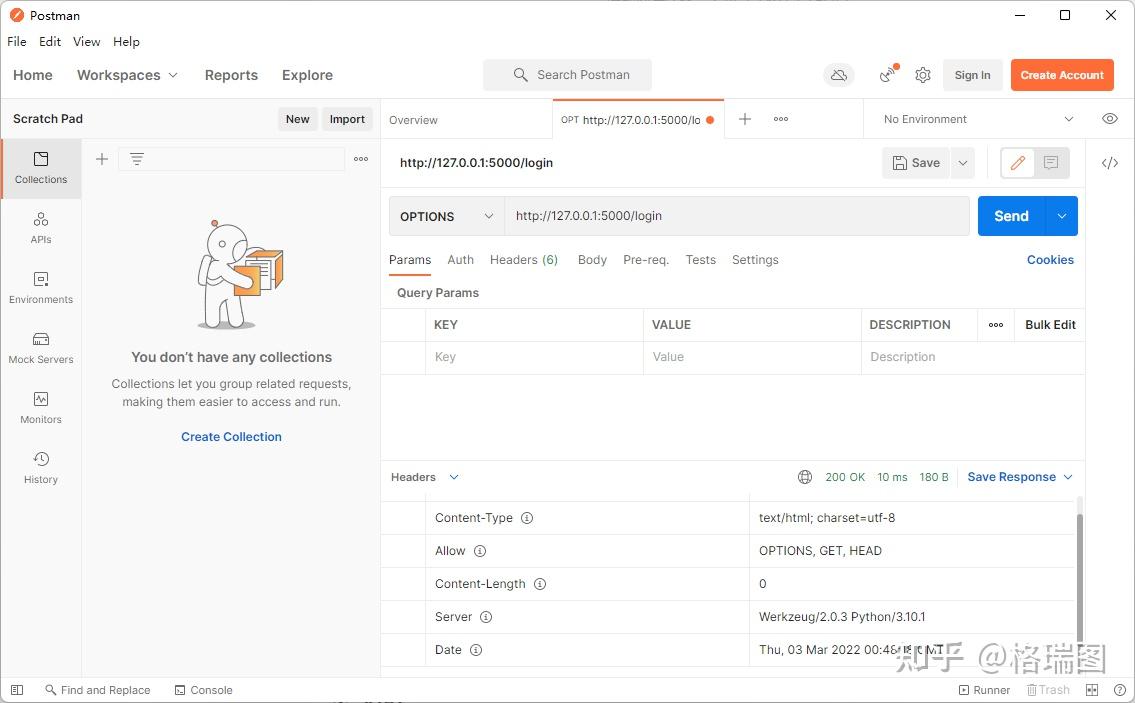1135x703 pixels.
Task: Expand the Workspaces dropdown
Action: tap(127, 75)
